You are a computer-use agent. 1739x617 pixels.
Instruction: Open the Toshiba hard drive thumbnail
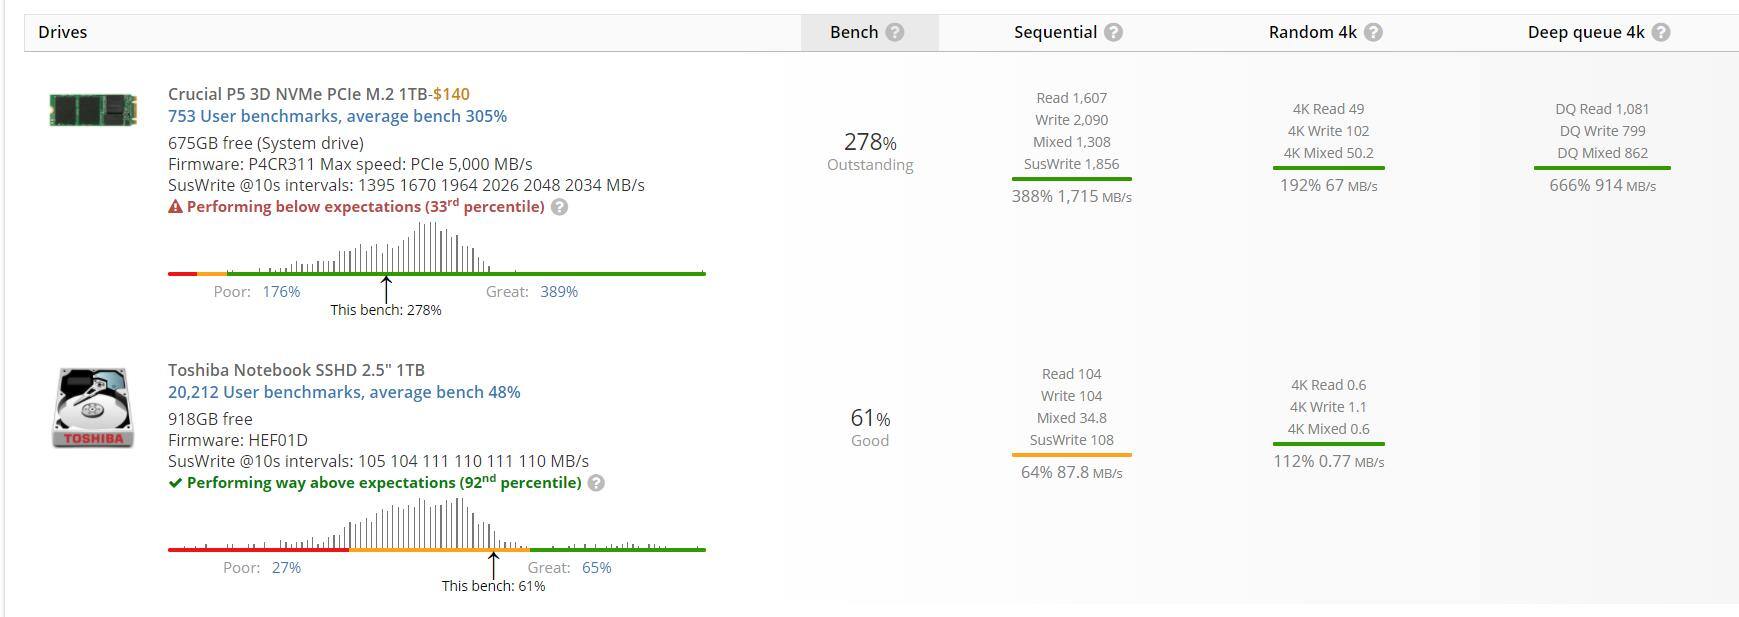93,407
